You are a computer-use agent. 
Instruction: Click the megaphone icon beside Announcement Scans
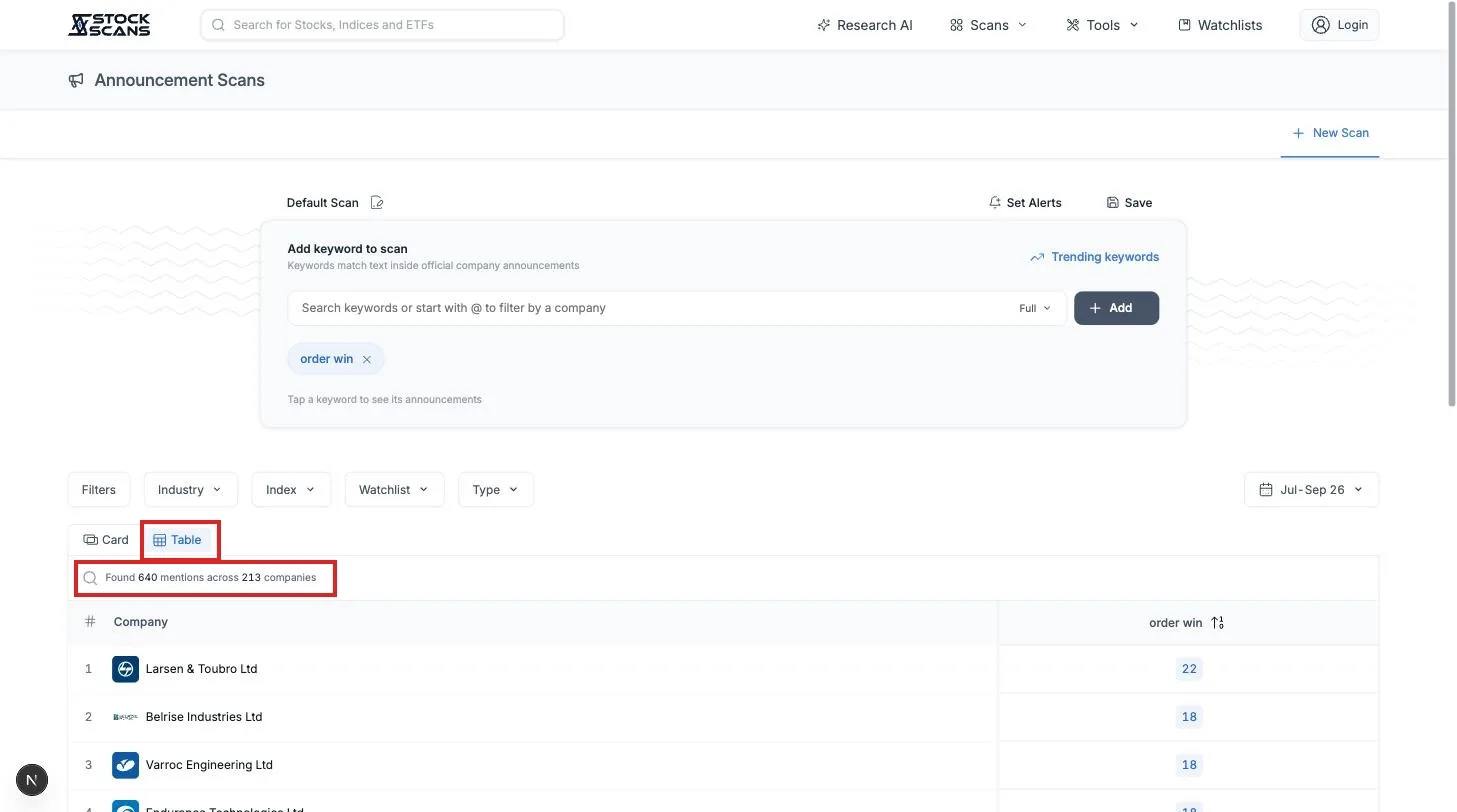(76, 80)
